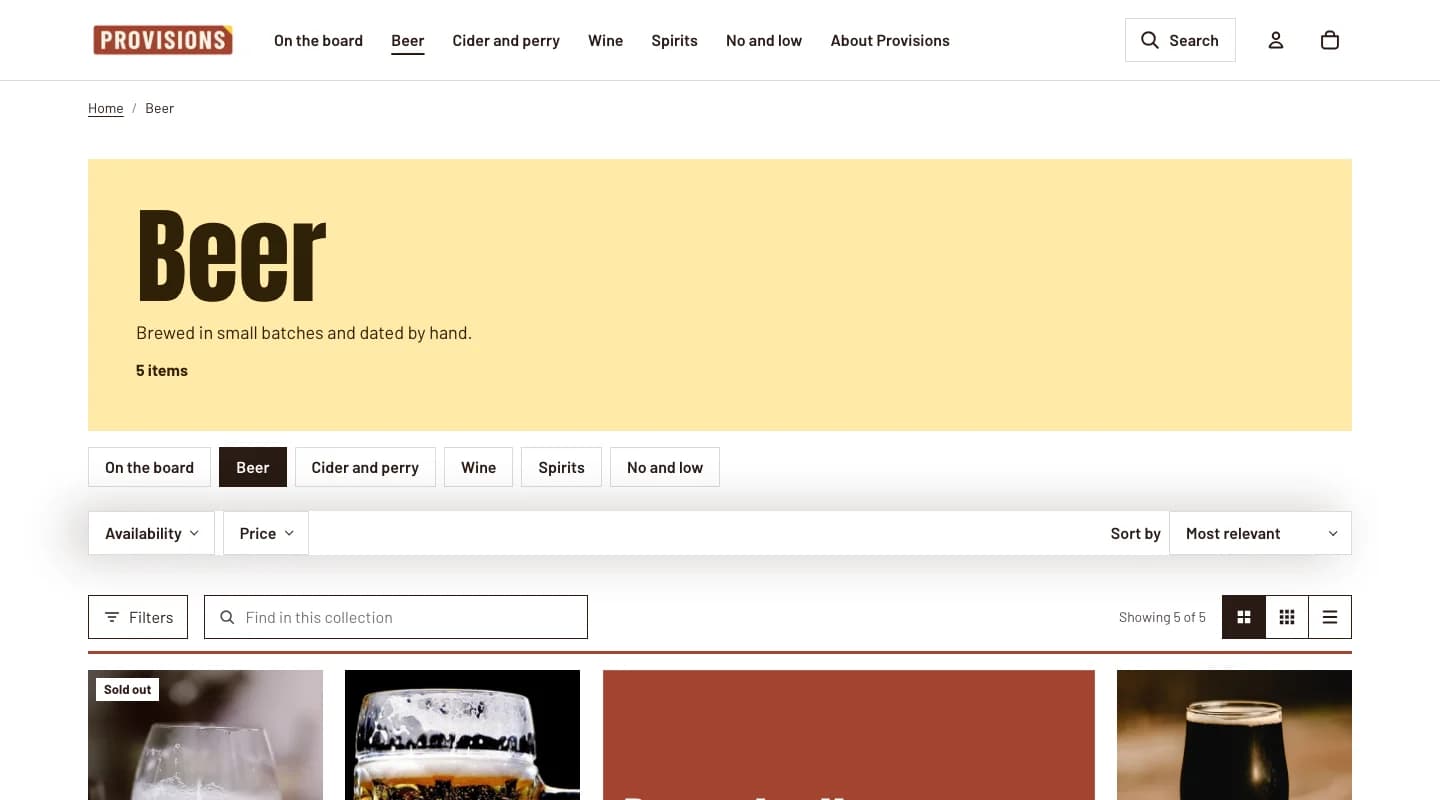Click the red promotional banner tile

[x=849, y=735]
